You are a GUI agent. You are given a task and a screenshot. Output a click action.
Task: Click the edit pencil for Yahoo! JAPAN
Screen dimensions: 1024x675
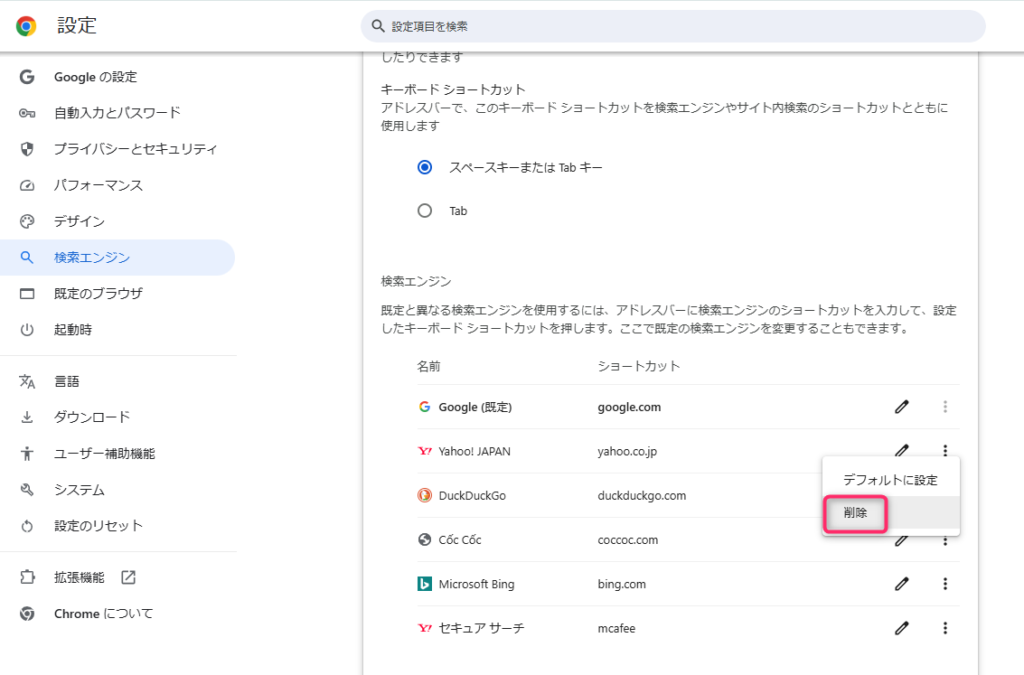click(x=902, y=451)
